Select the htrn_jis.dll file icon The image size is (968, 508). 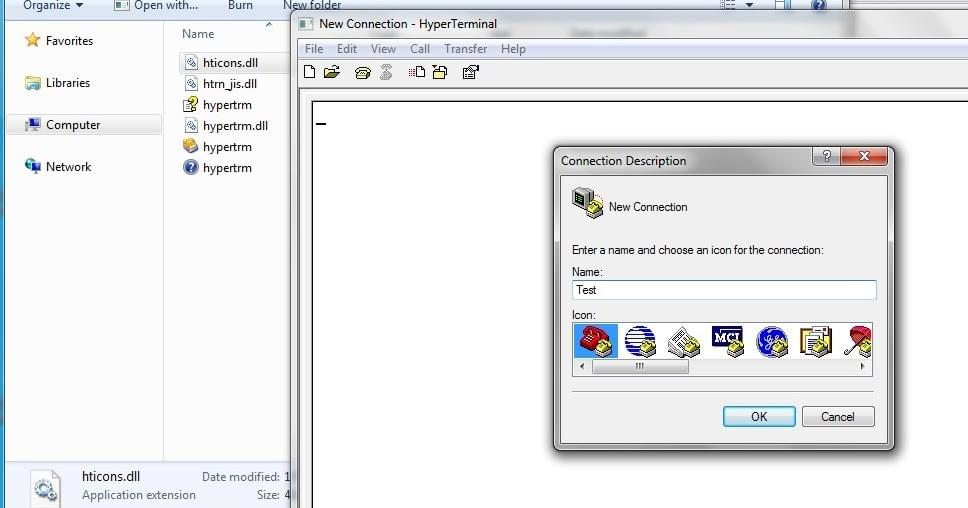click(x=191, y=83)
